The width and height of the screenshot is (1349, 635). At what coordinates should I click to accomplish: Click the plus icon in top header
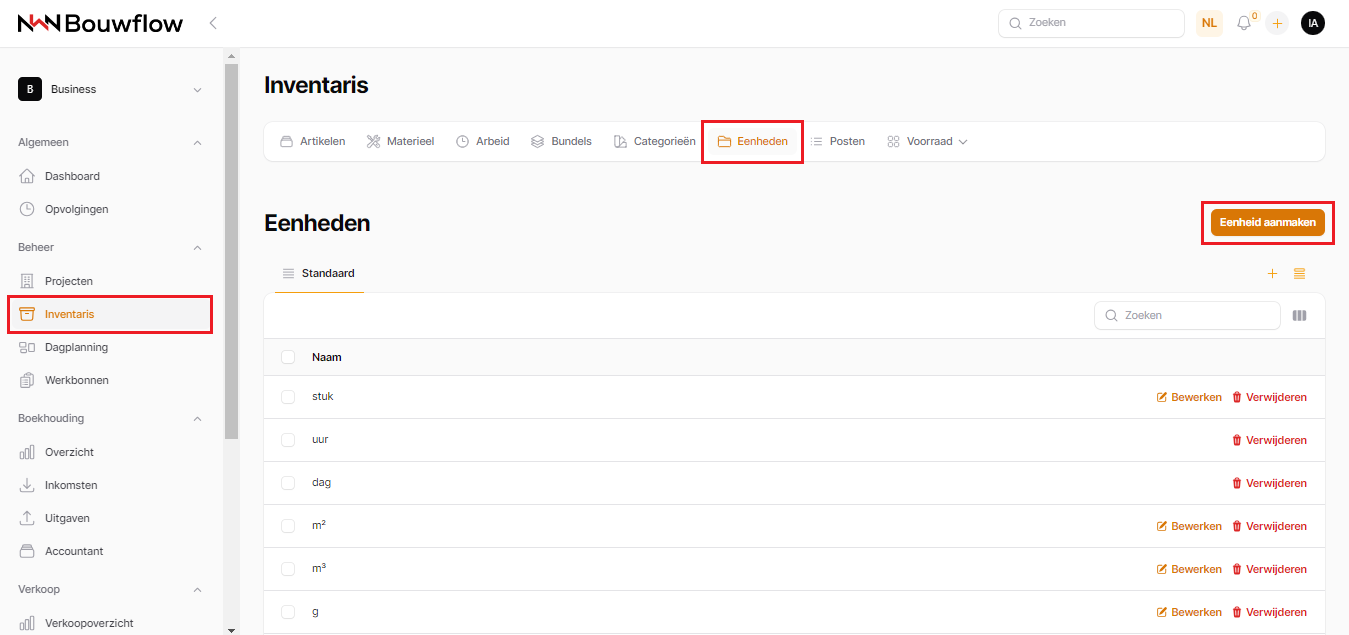(1277, 23)
